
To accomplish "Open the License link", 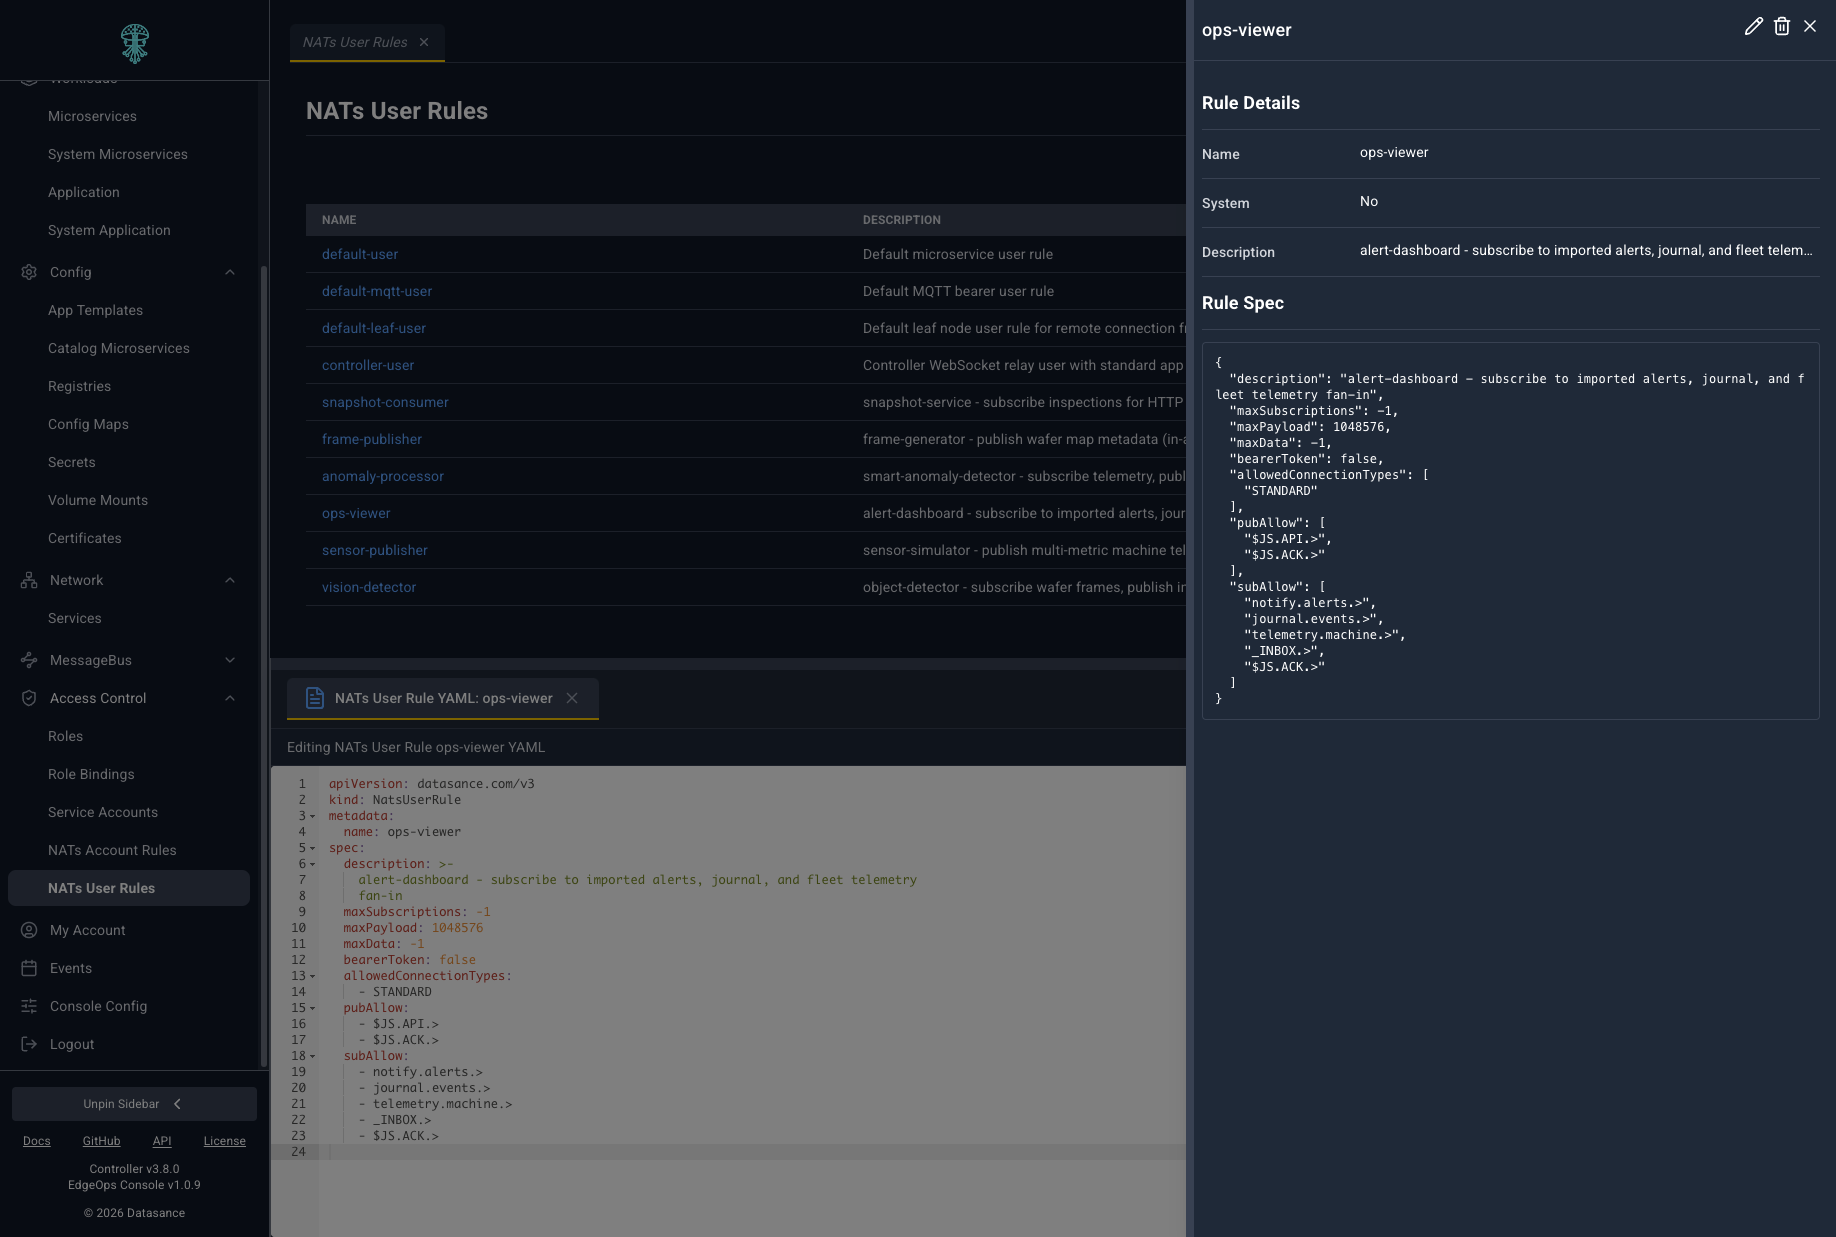I will point(224,1141).
